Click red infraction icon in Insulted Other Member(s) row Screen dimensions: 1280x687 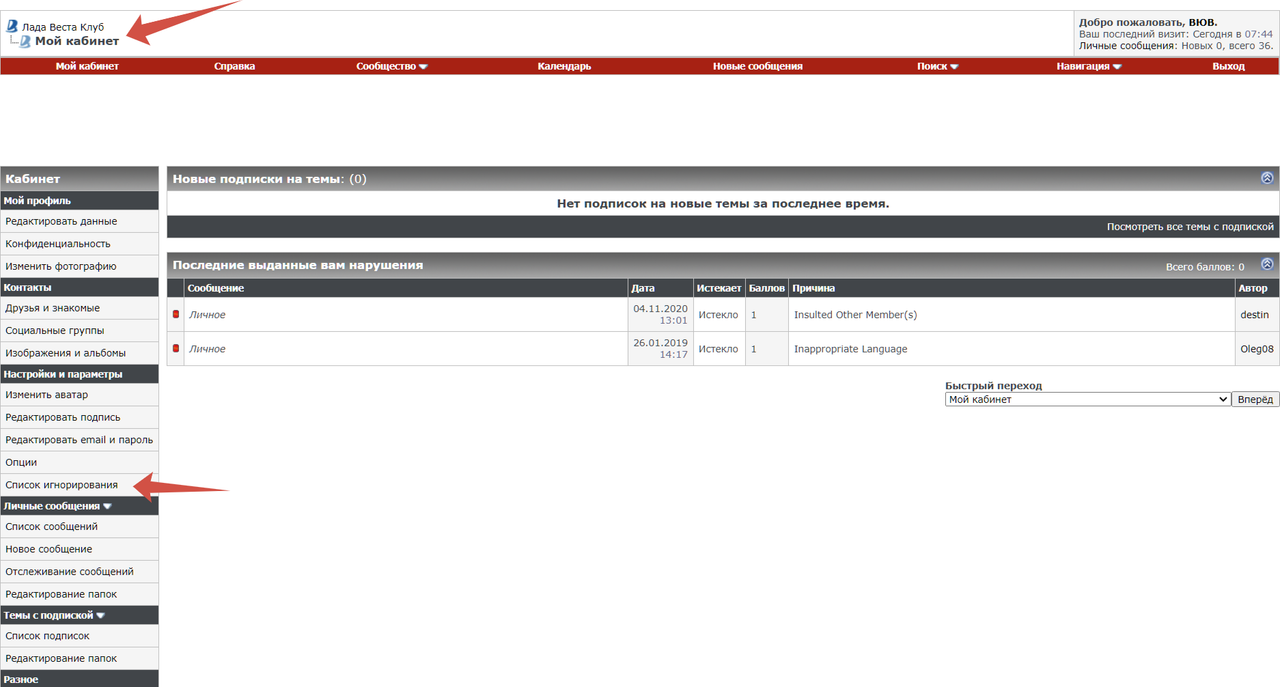176,314
